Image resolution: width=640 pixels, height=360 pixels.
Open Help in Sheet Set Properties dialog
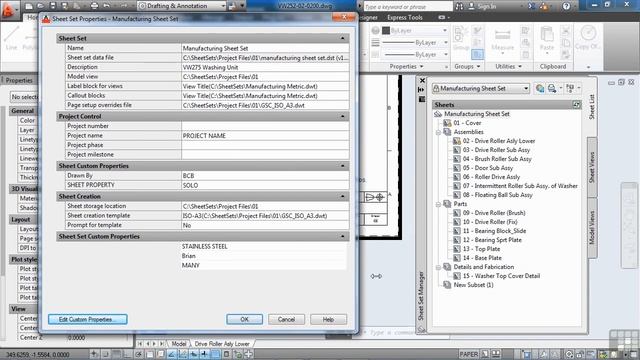click(x=328, y=319)
